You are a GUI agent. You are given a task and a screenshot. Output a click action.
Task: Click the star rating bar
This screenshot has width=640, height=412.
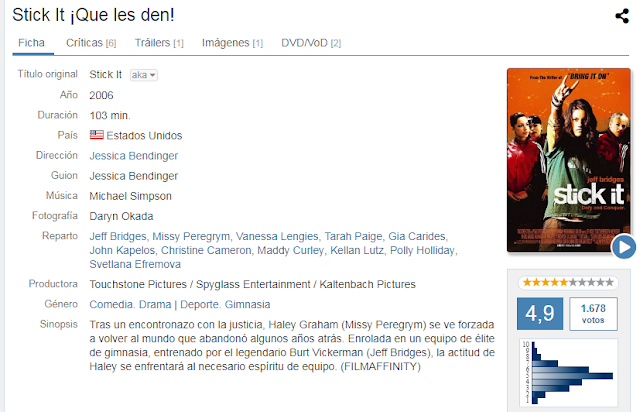pos(568,283)
